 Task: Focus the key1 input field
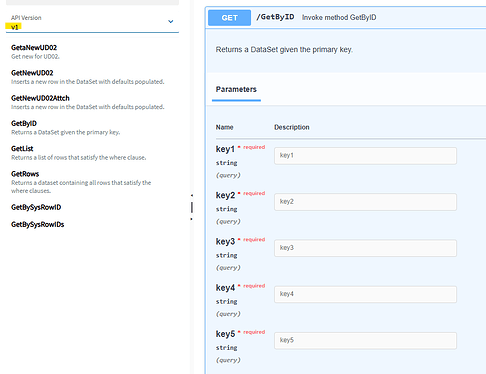(x=365, y=156)
